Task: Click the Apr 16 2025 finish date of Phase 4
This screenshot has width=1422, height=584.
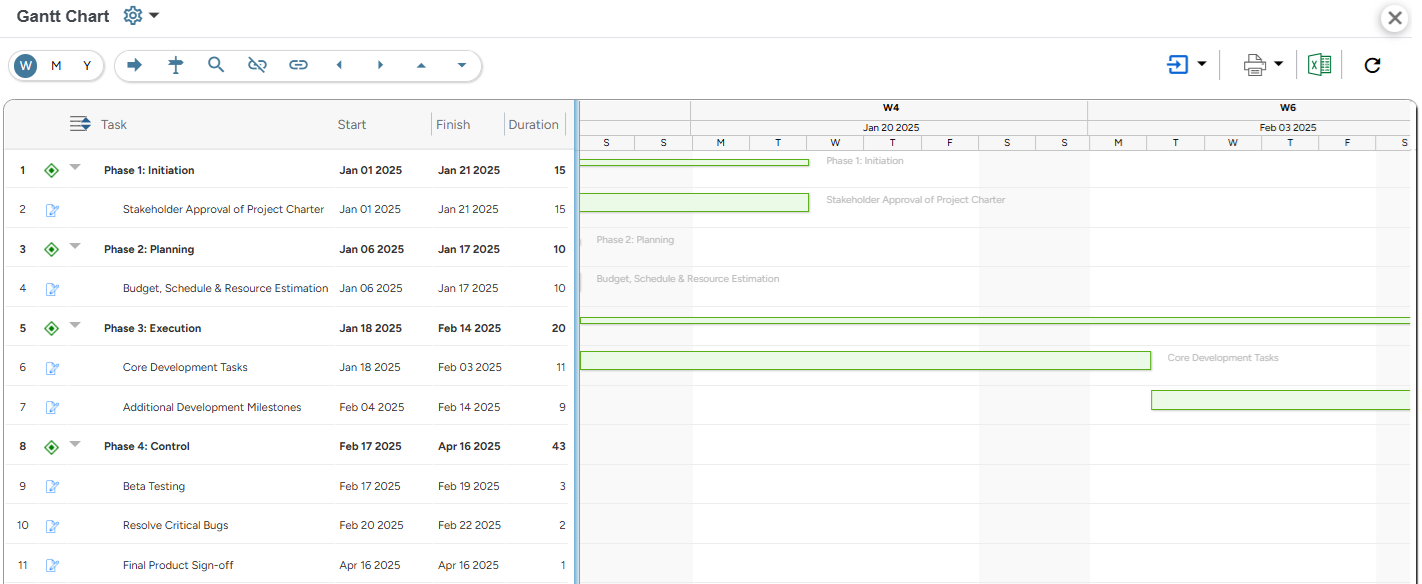Action: [x=469, y=446]
